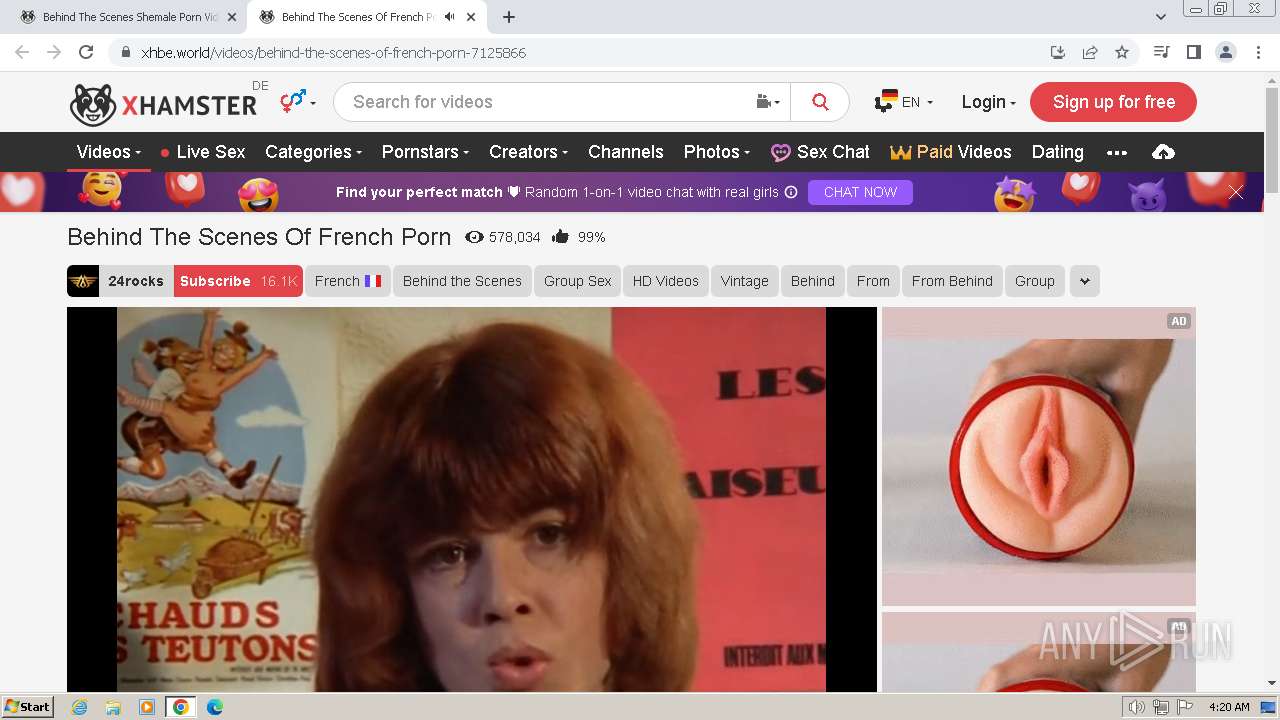
Task: Toggle the Chrome side panel
Action: point(1193,52)
